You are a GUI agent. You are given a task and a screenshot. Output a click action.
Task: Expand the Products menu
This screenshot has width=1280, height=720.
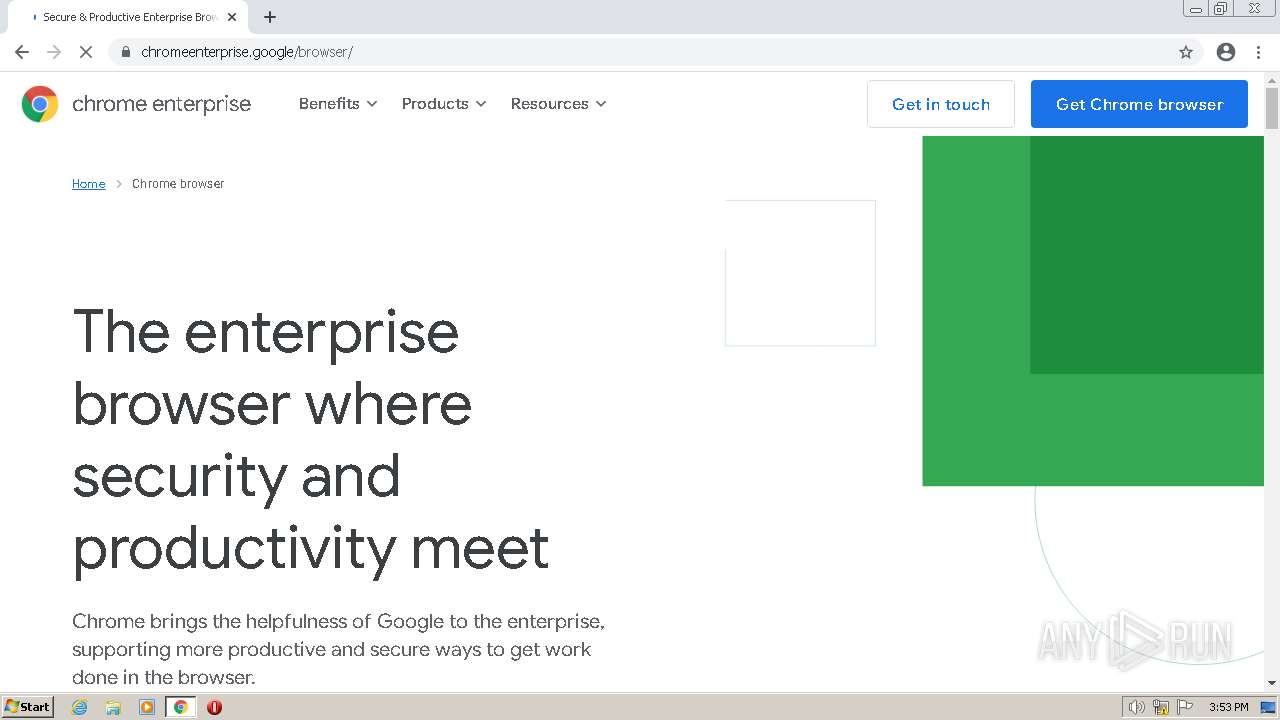(444, 104)
